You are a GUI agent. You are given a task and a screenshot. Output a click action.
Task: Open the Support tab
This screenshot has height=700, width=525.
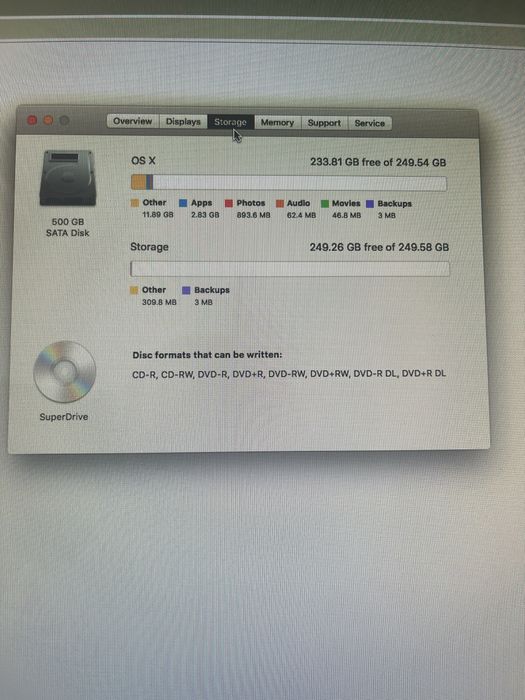click(324, 123)
